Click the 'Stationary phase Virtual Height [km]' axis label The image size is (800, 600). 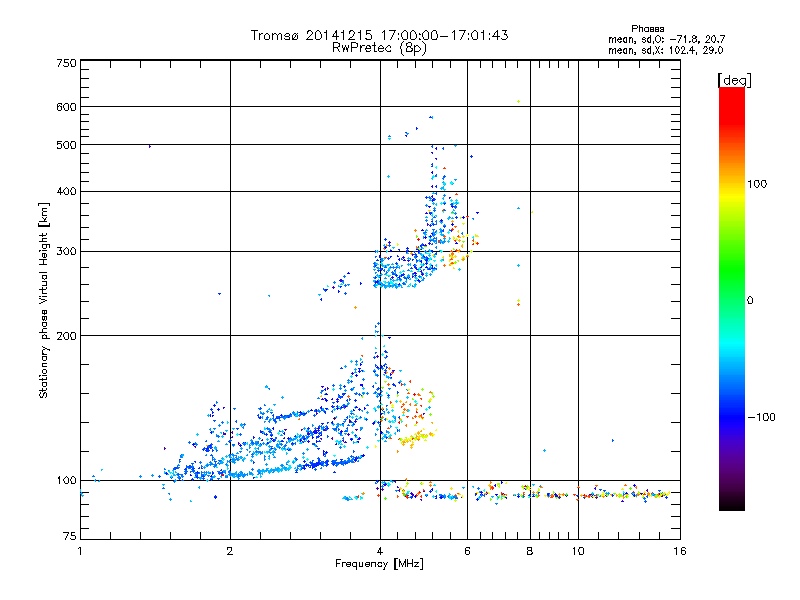(44, 301)
